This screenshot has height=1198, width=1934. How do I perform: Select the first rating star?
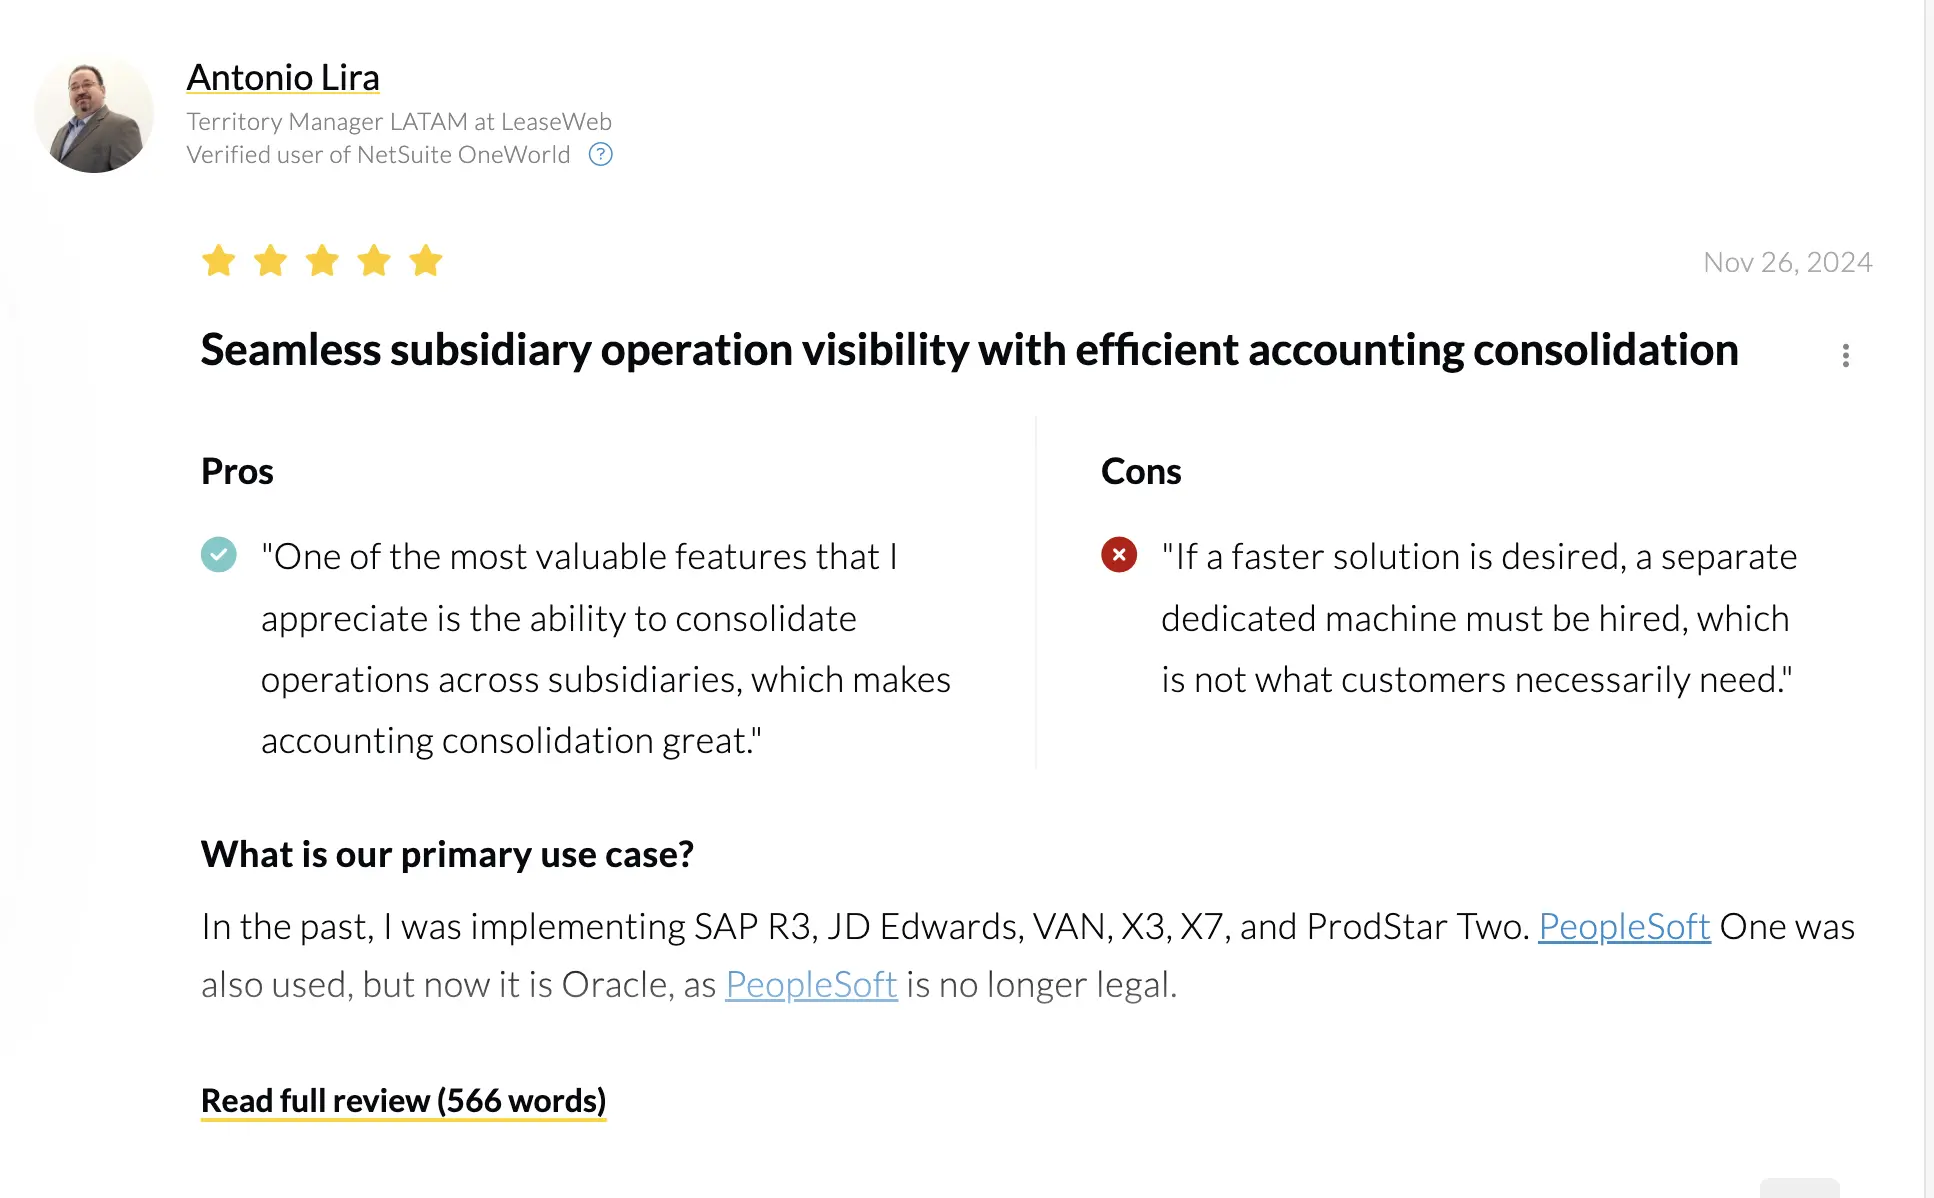coord(218,261)
